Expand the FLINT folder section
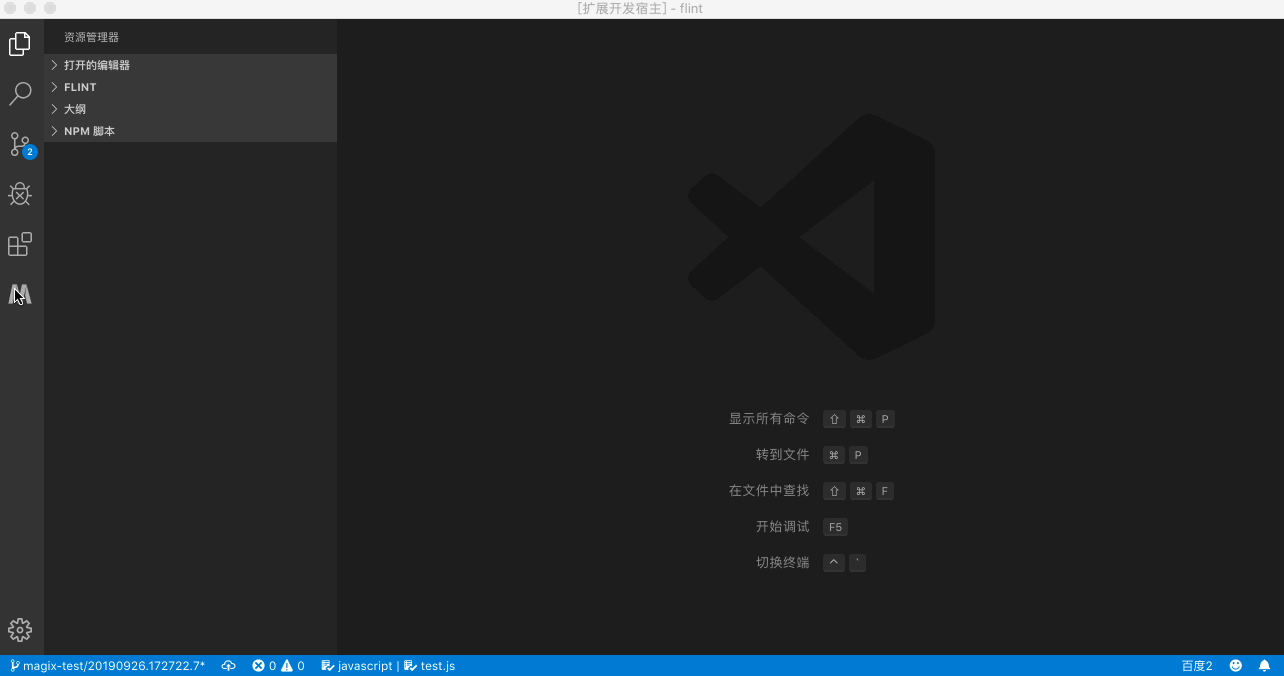This screenshot has width=1284, height=676. coord(190,87)
